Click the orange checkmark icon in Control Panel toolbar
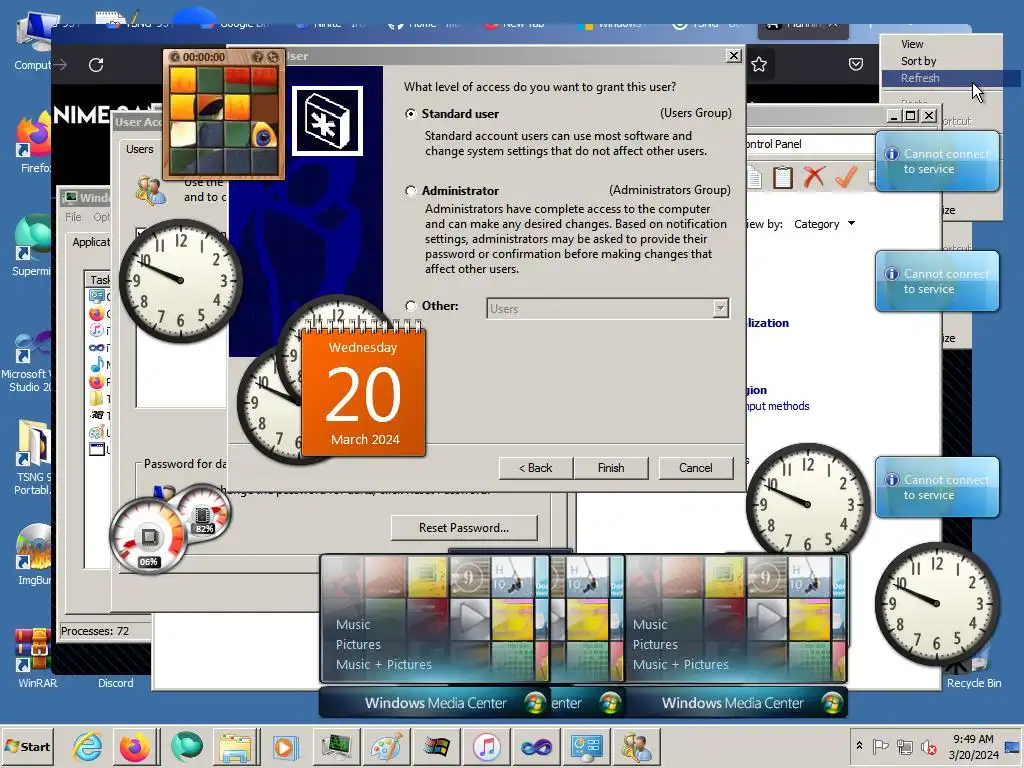 [846, 176]
